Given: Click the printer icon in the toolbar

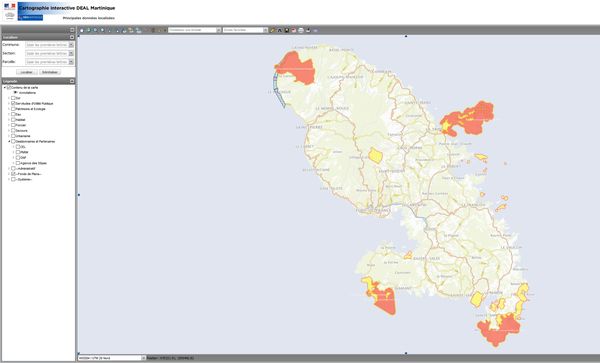Looking at the screenshot, I should click(x=301, y=30).
